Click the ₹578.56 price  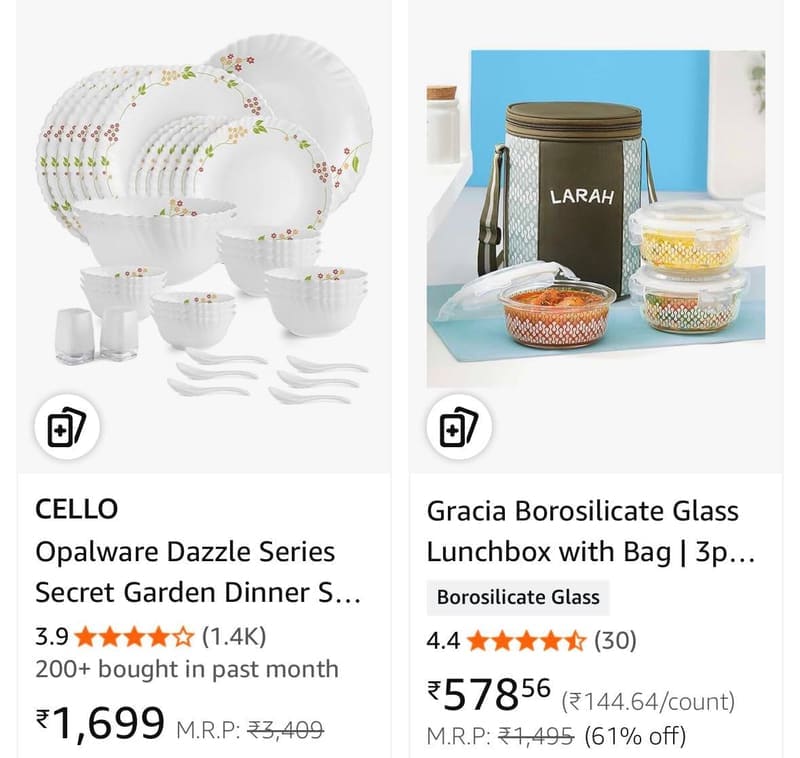(x=489, y=695)
